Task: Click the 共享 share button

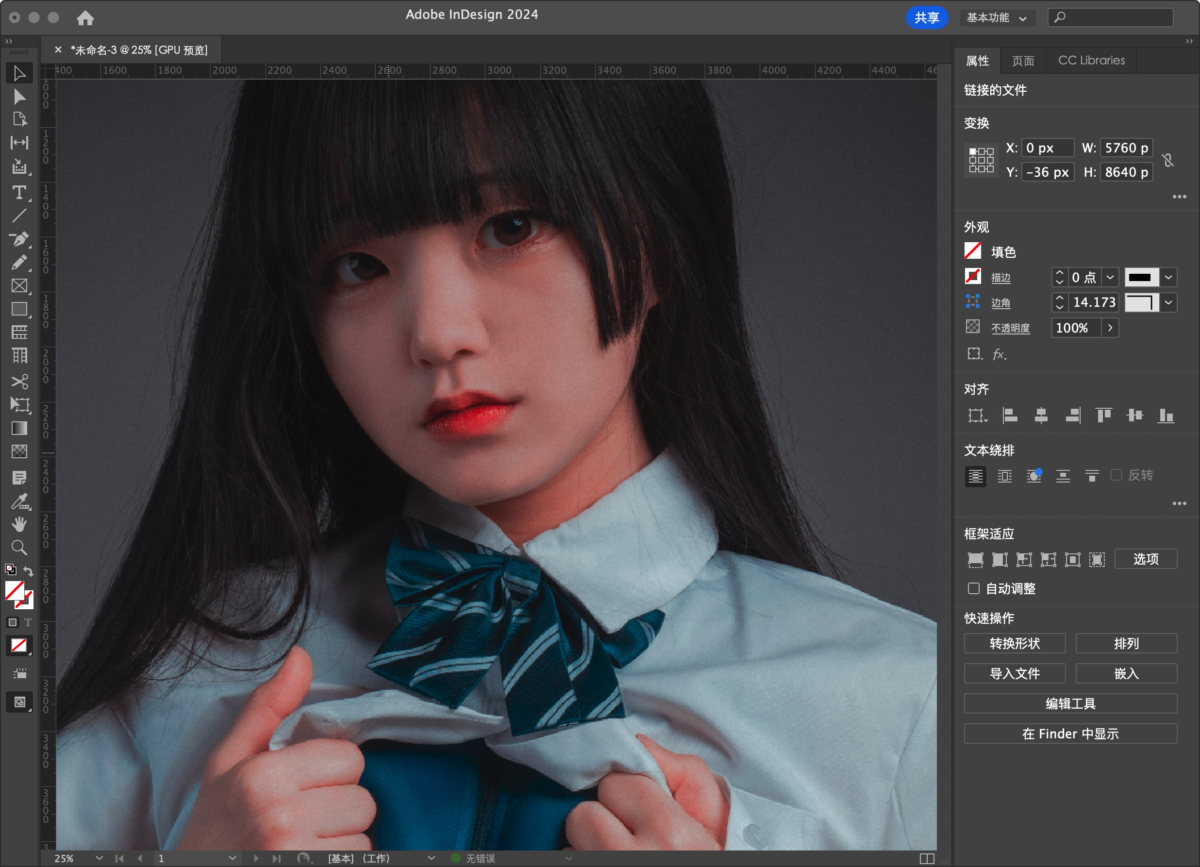Action: point(926,18)
